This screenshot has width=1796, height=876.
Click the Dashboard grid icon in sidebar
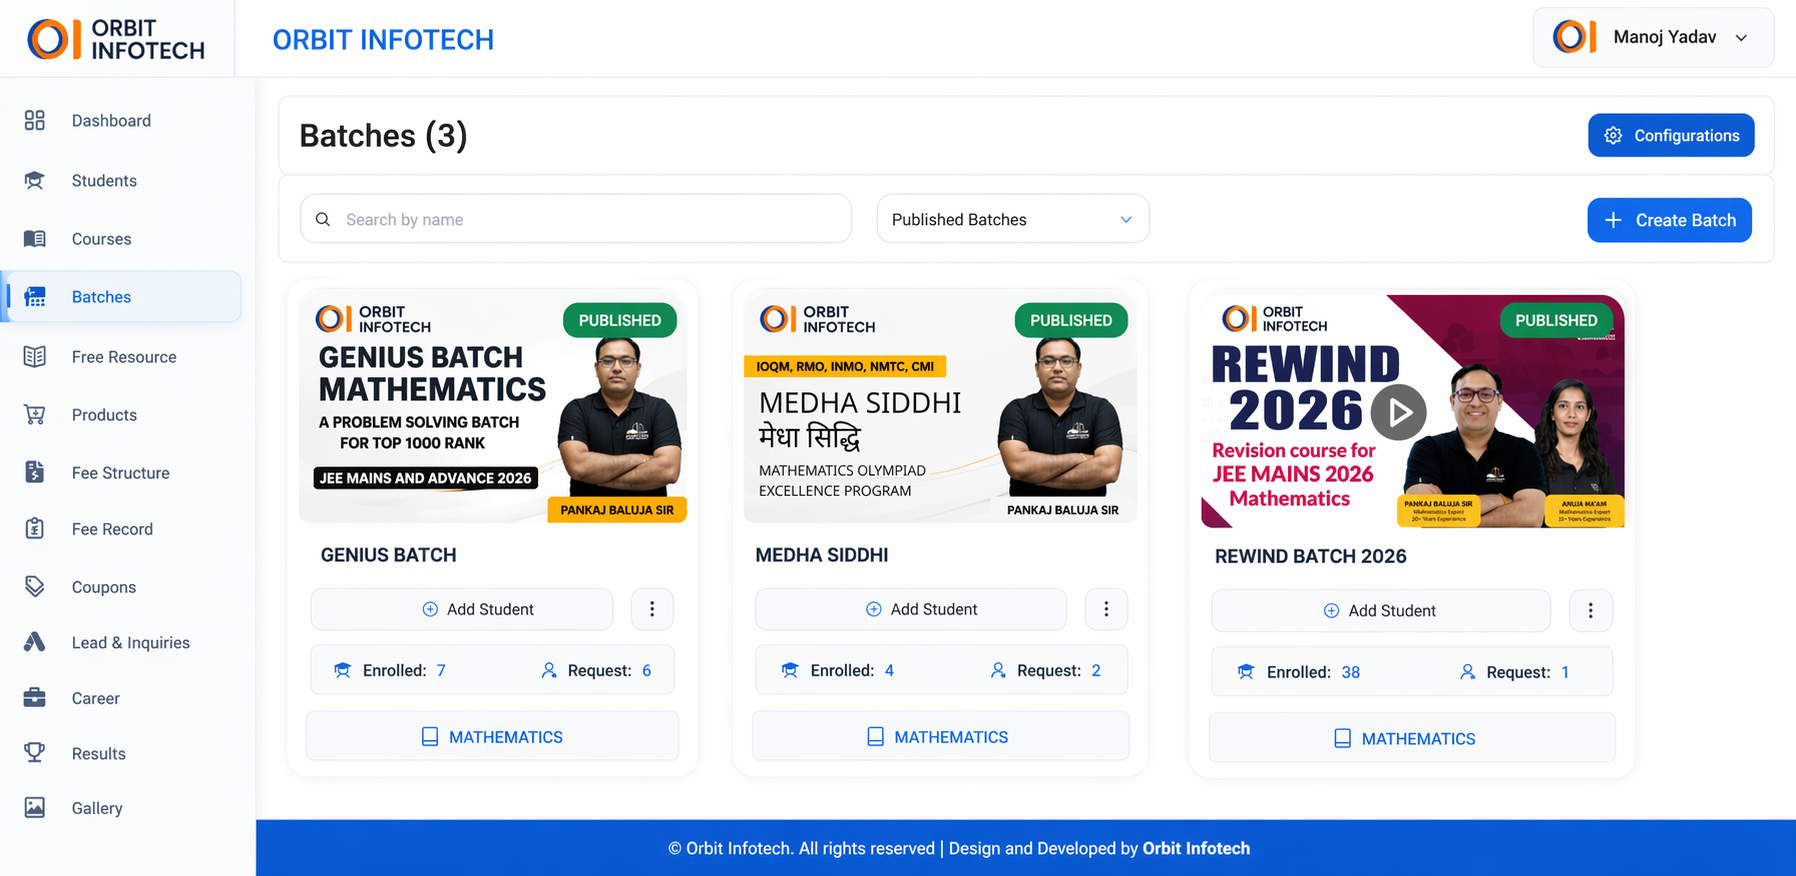(35, 121)
